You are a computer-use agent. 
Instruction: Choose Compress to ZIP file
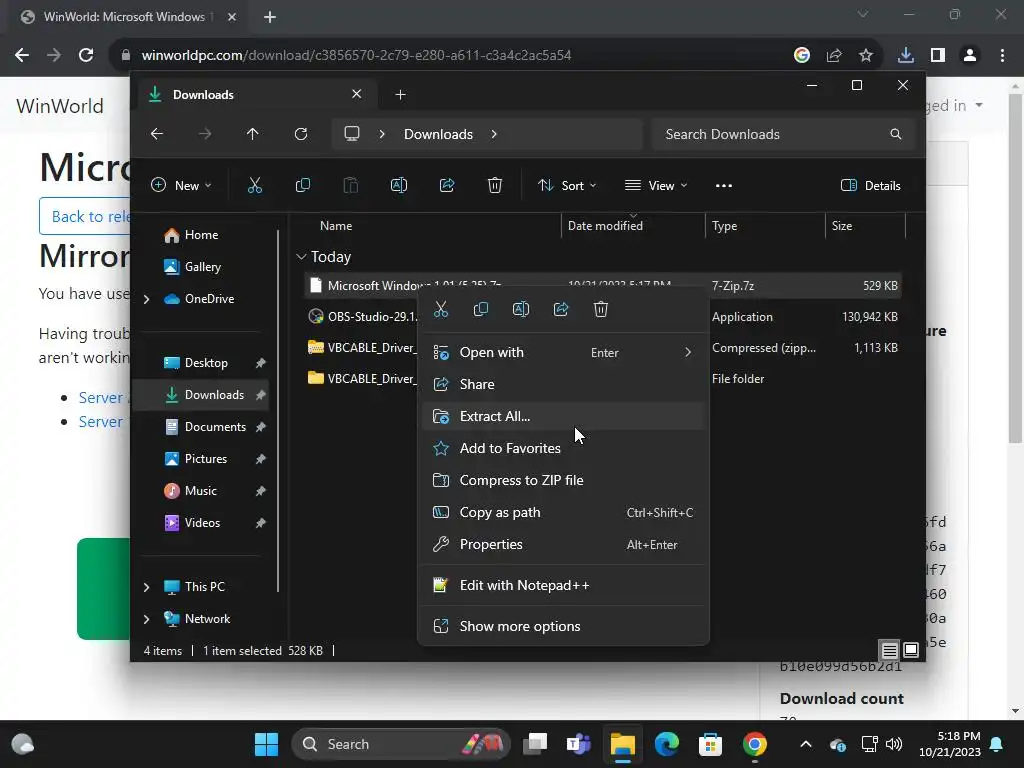(563, 480)
